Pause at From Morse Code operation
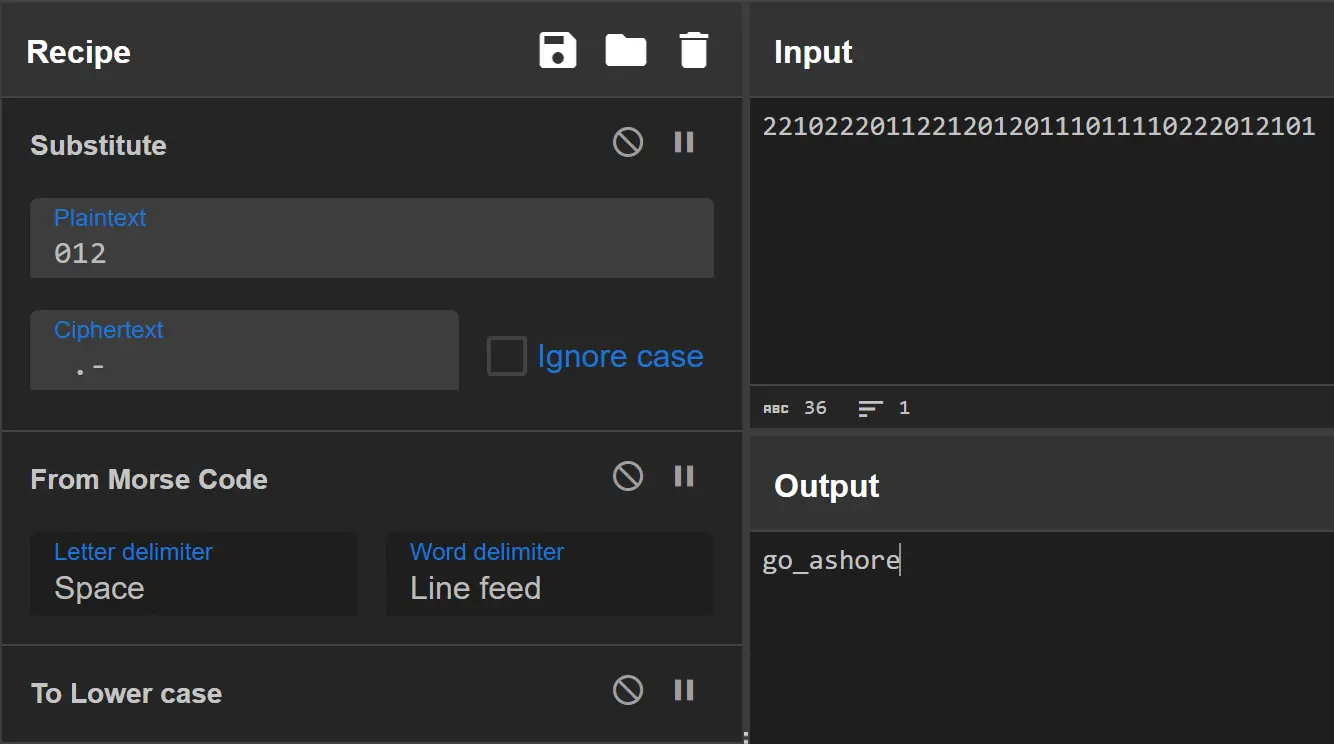The height and width of the screenshot is (744, 1334). coord(684,477)
